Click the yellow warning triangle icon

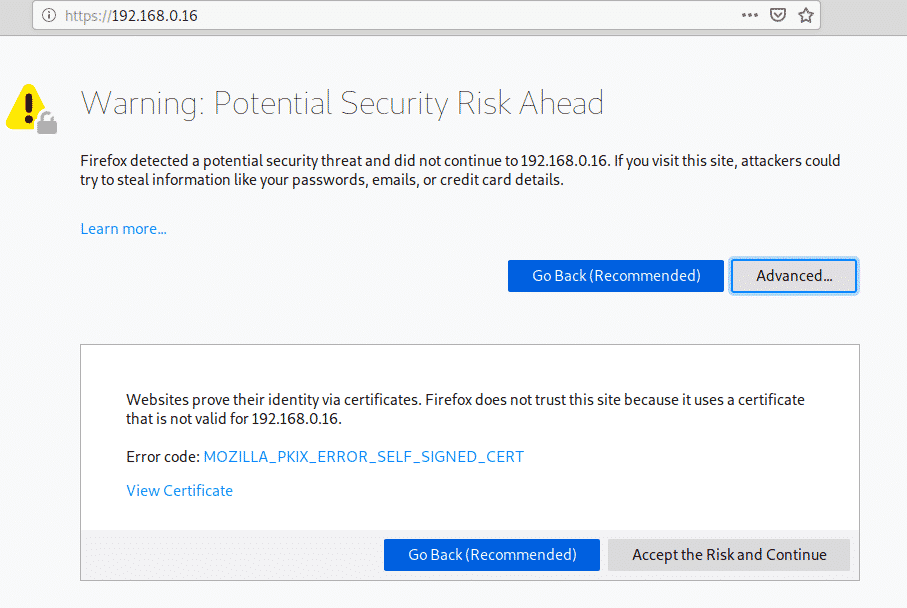click(26, 107)
